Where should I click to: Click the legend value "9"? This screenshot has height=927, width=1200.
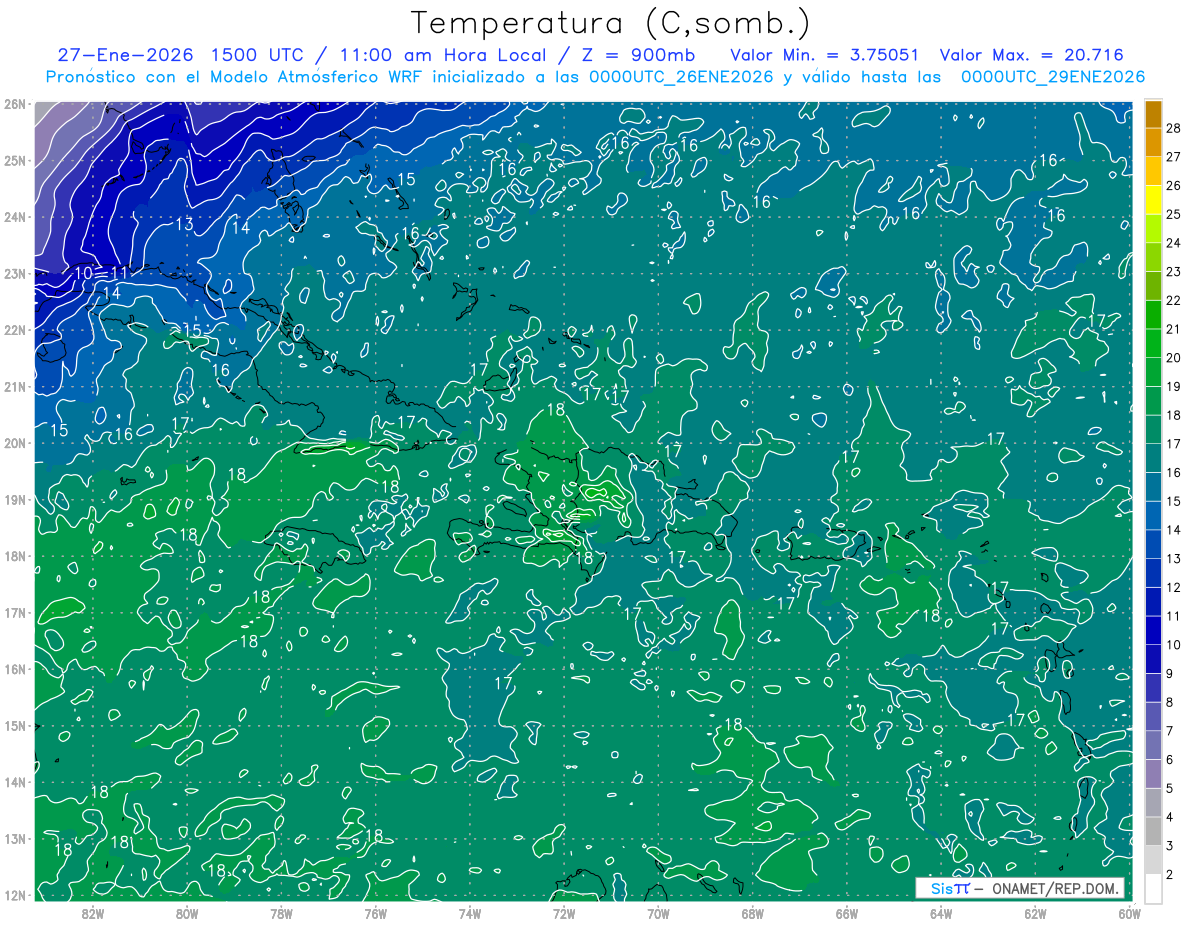pos(1169,674)
